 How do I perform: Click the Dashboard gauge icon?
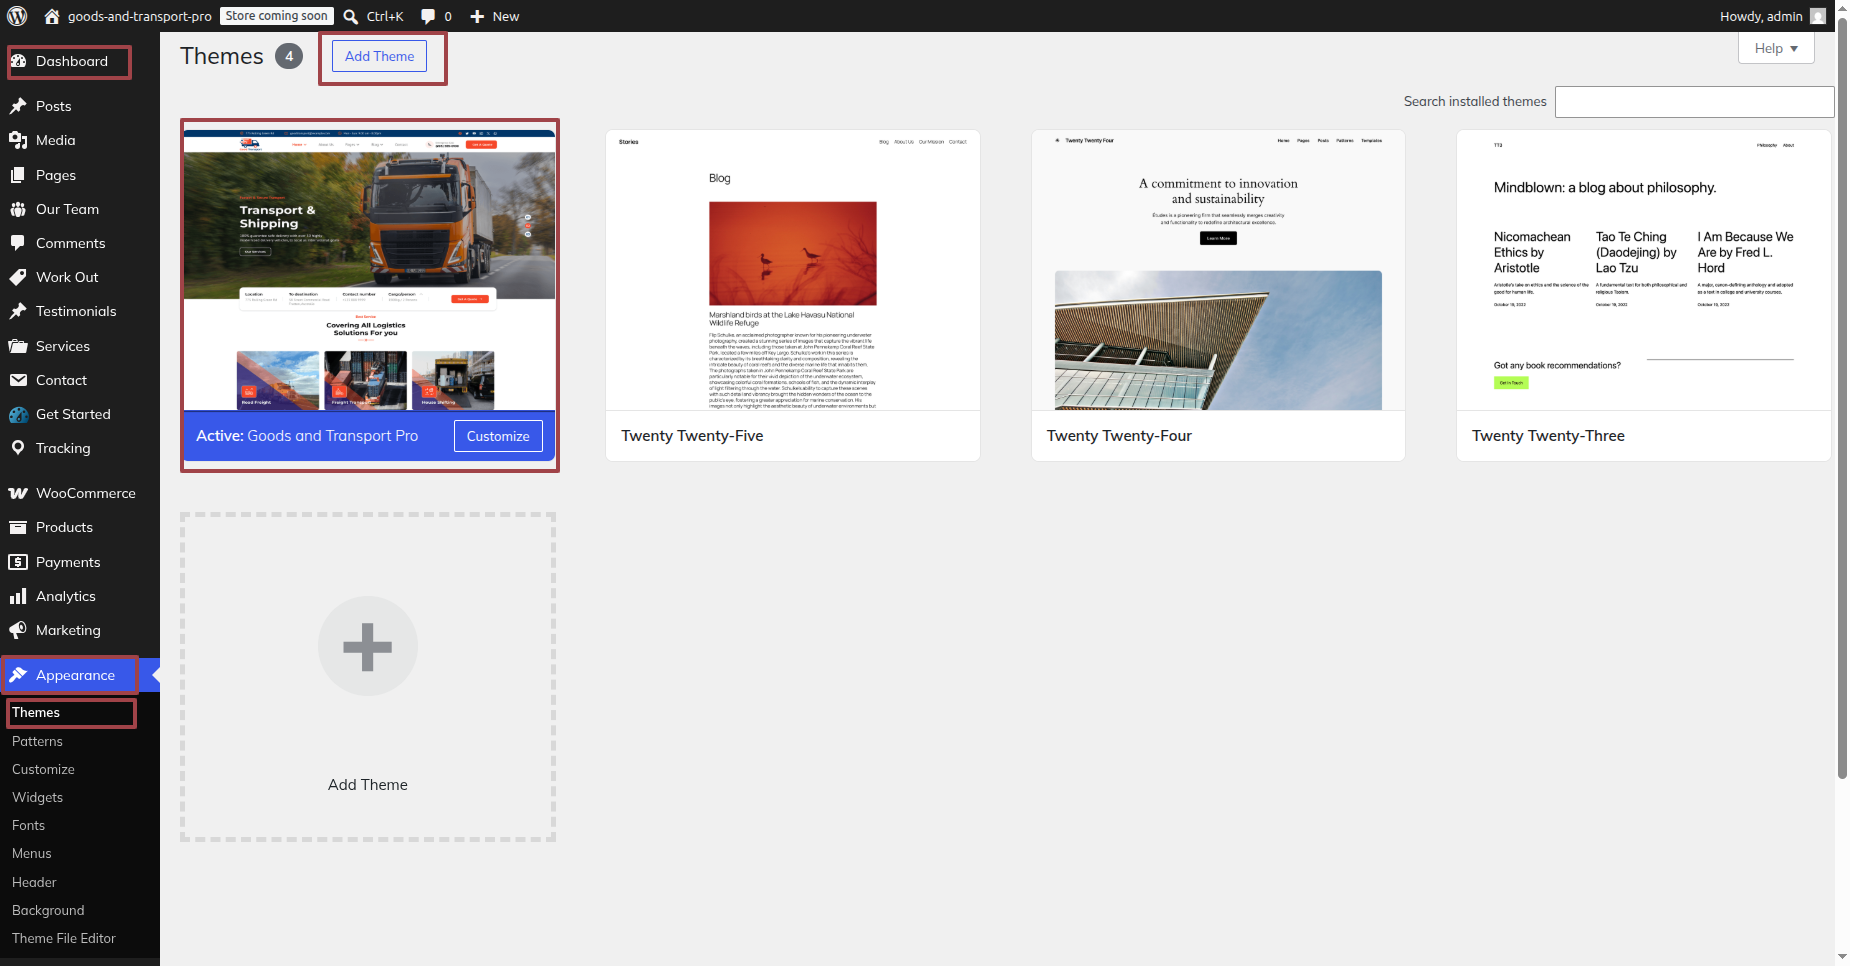click(x=18, y=61)
